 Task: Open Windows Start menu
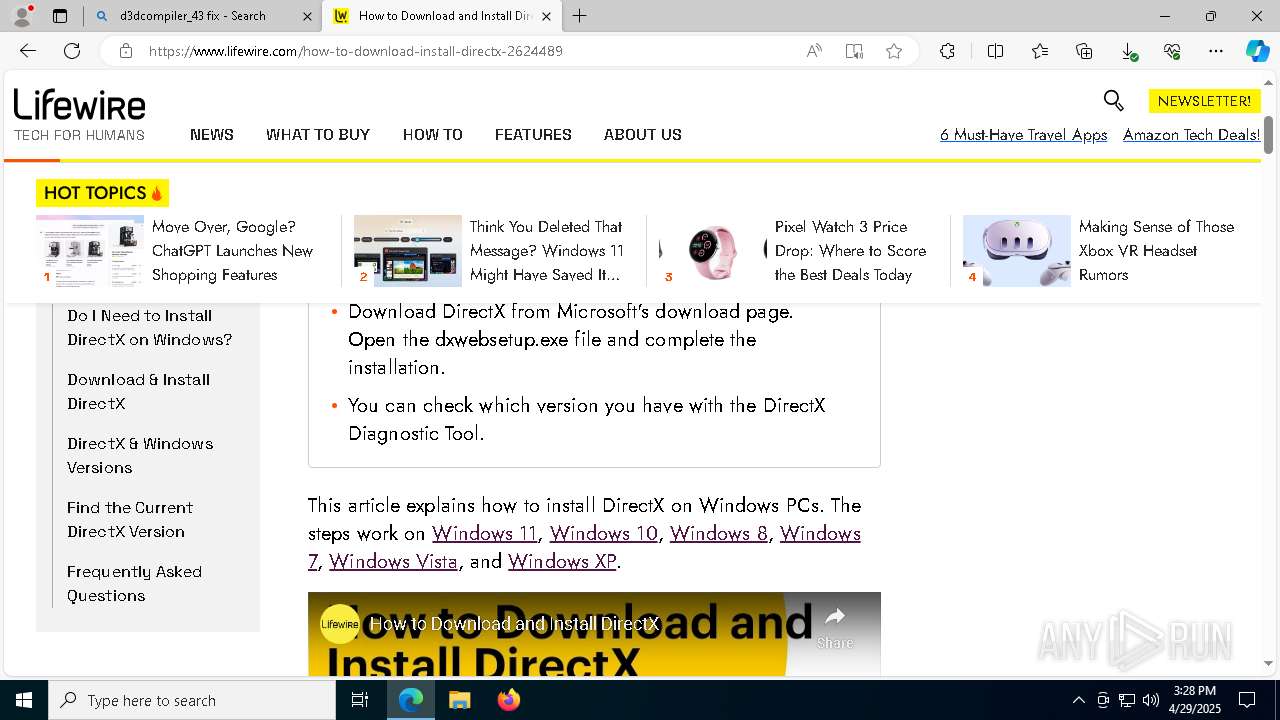tap(24, 700)
